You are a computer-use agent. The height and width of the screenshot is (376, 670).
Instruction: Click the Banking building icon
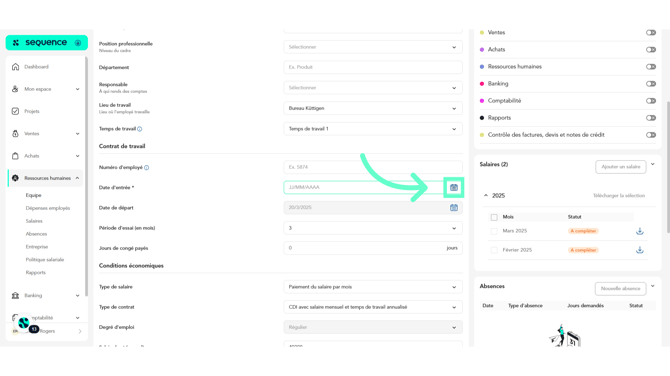pos(15,295)
